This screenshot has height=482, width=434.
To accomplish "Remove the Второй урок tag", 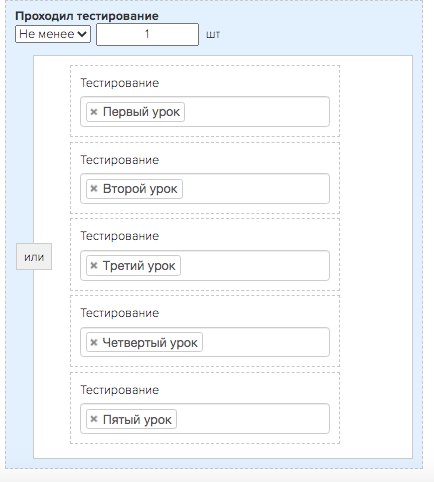I will pyautogui.click(x=94, y=189).
